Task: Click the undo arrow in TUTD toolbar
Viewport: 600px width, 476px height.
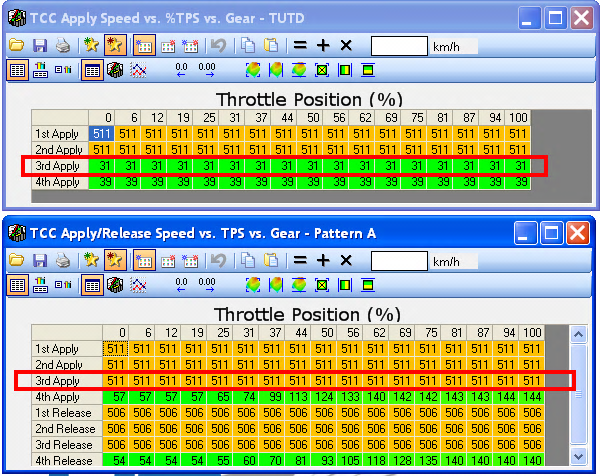Action: 218,46
